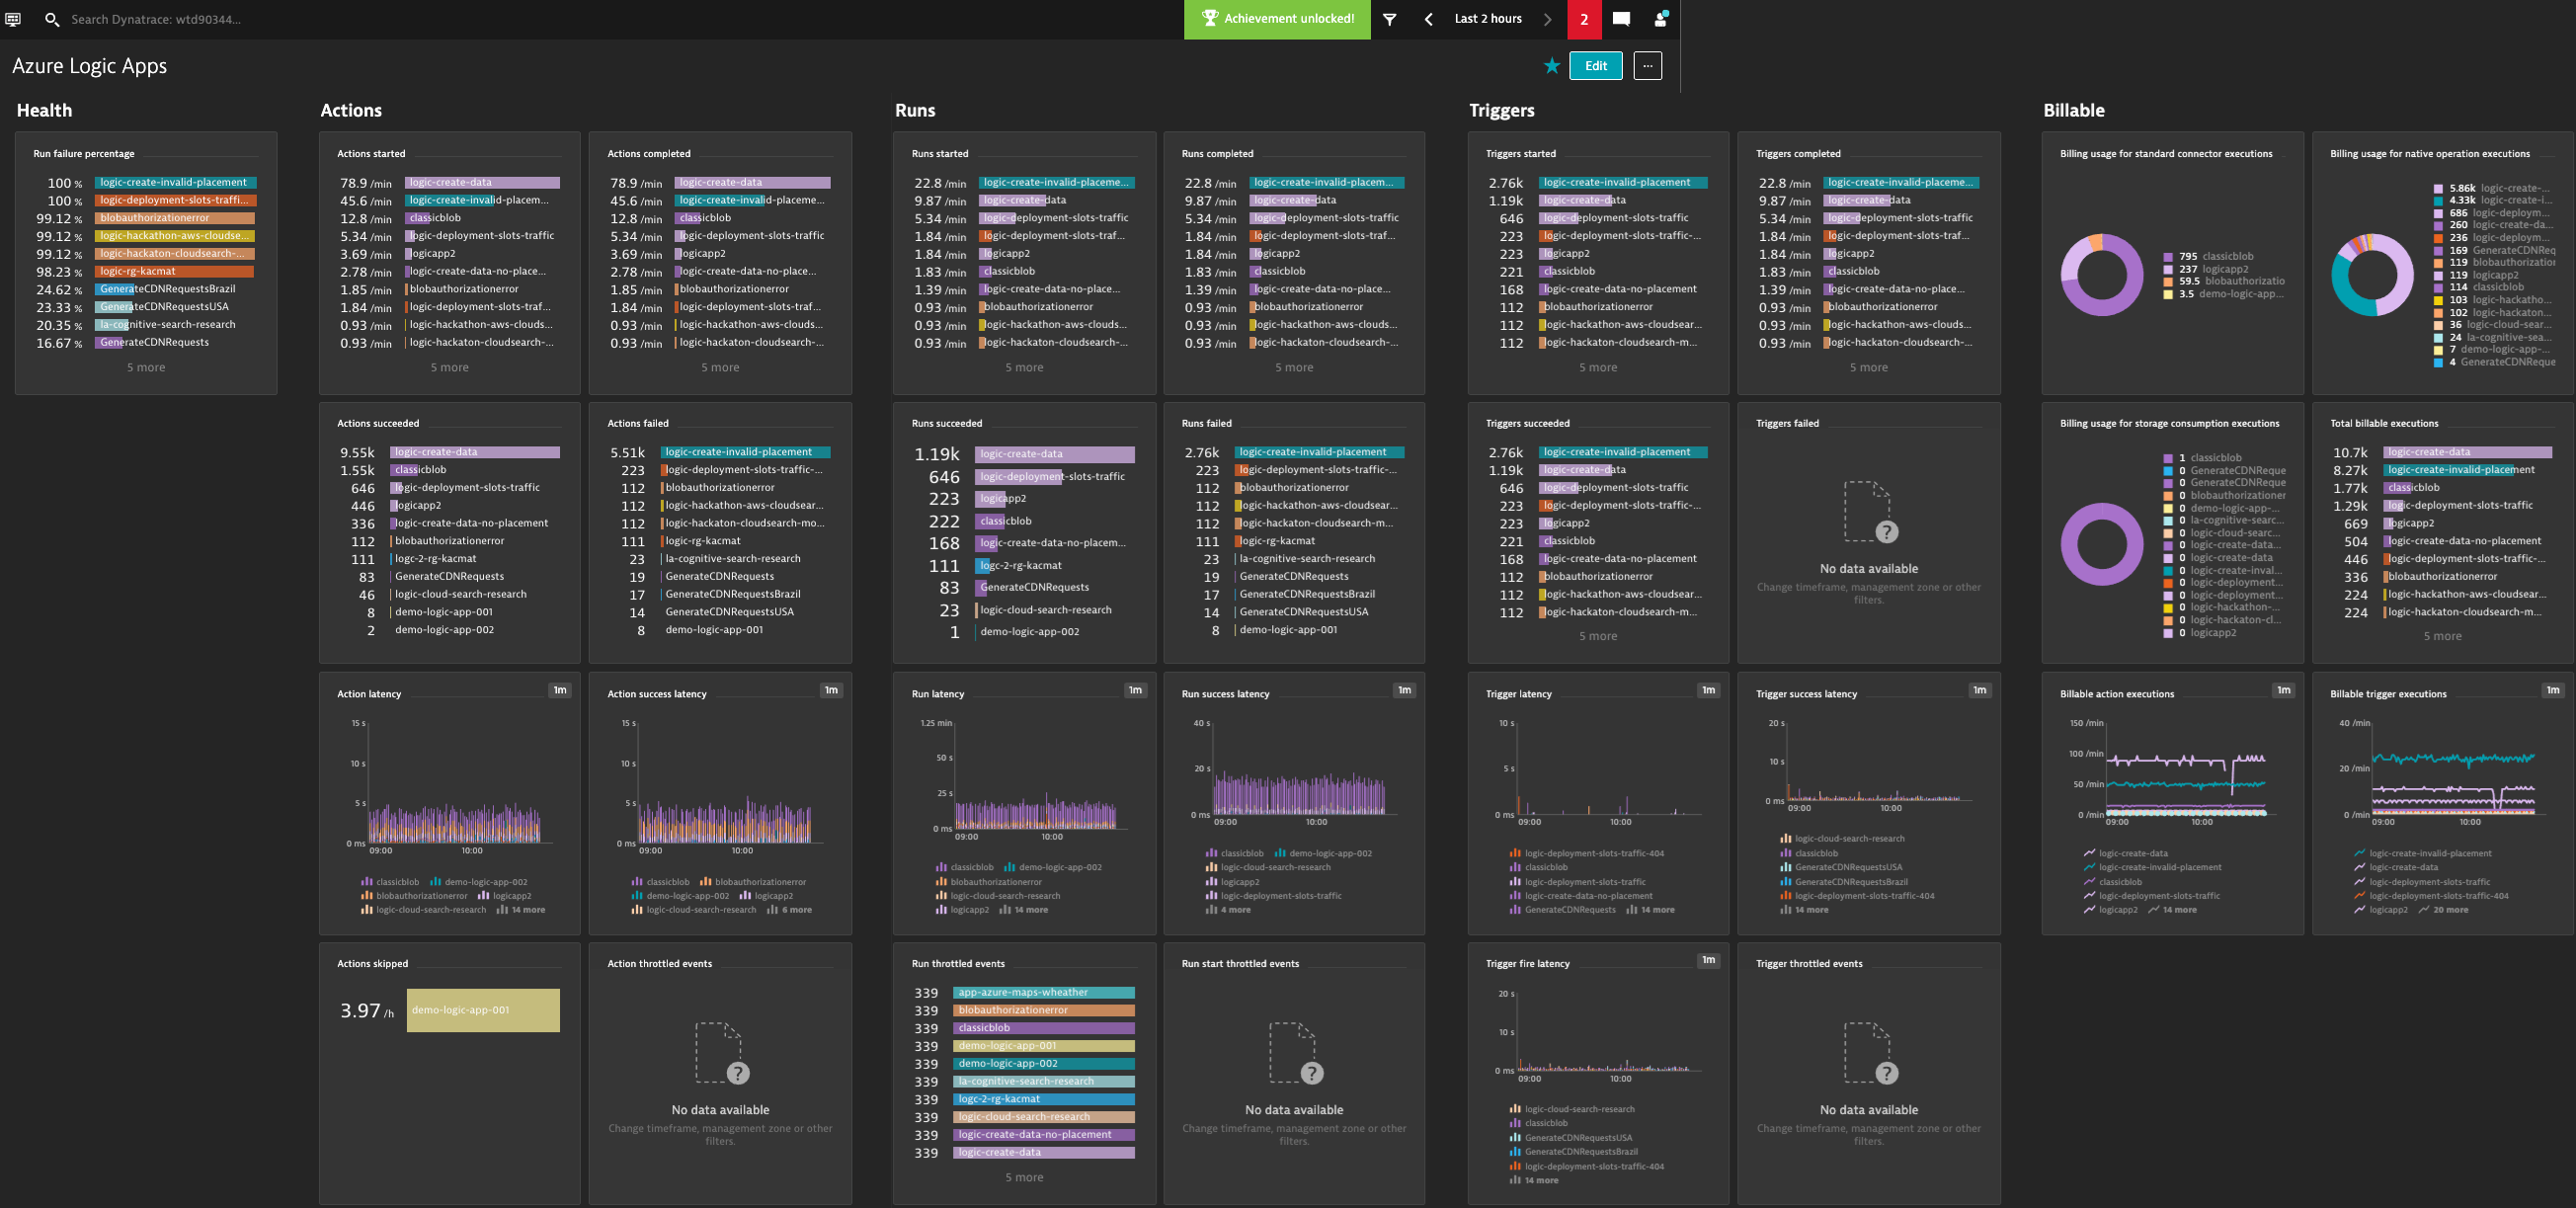Expand 5 more in Actions started tile
The image size is (2576, 1208).
click(x=449, y=367)
